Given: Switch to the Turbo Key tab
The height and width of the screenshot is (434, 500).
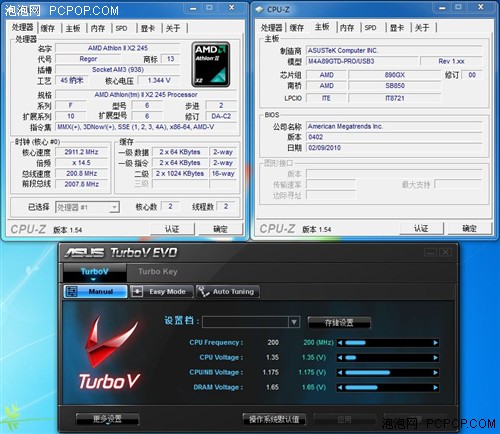Looking at the screenshot, I should click(158, 272).
